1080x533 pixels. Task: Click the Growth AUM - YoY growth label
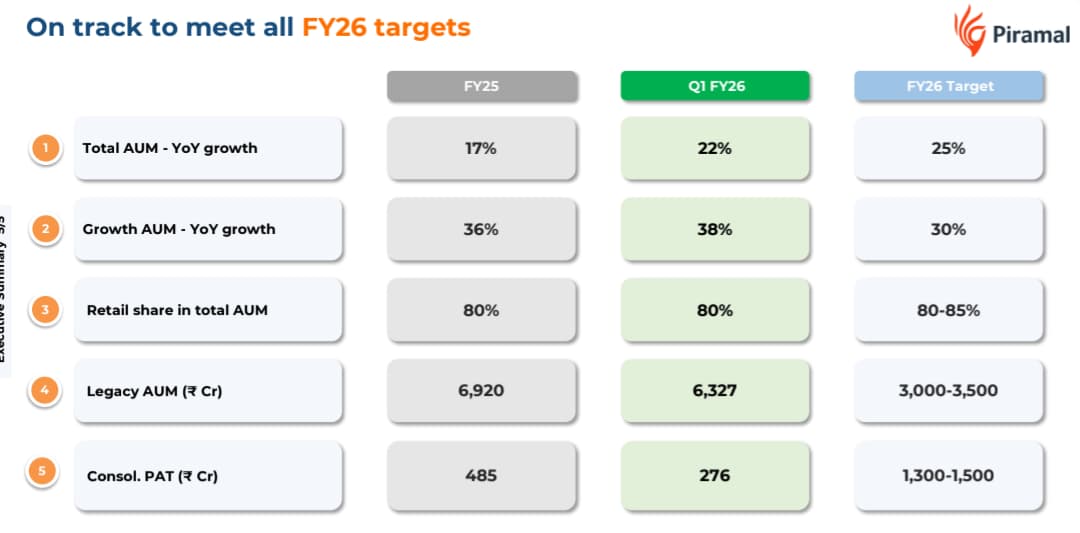point(179,229)
